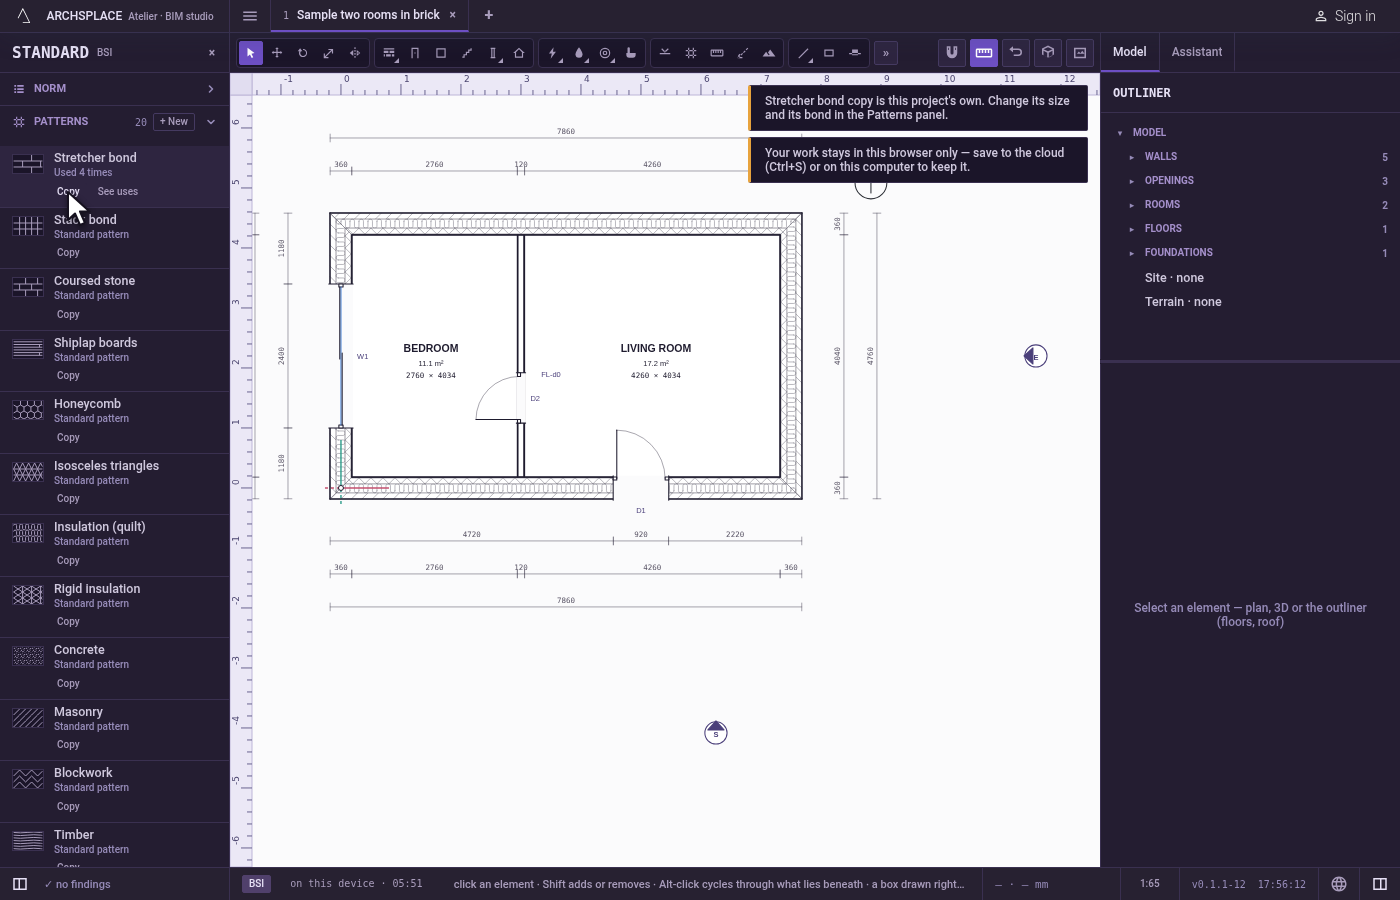Screen dimensions: 1400x900
Task: Open the hamburger main menu
Action: click(250, 15)
